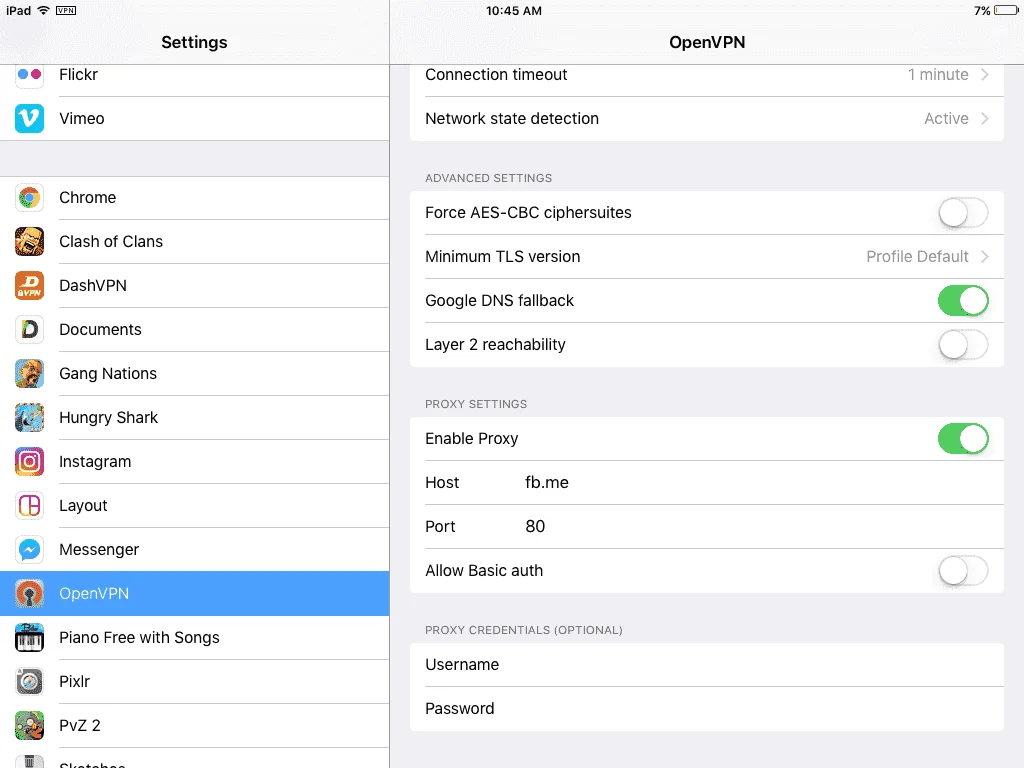Open Pixlr settings row
Viewport: 1024px width, 768px height.
tap(195, 681)
